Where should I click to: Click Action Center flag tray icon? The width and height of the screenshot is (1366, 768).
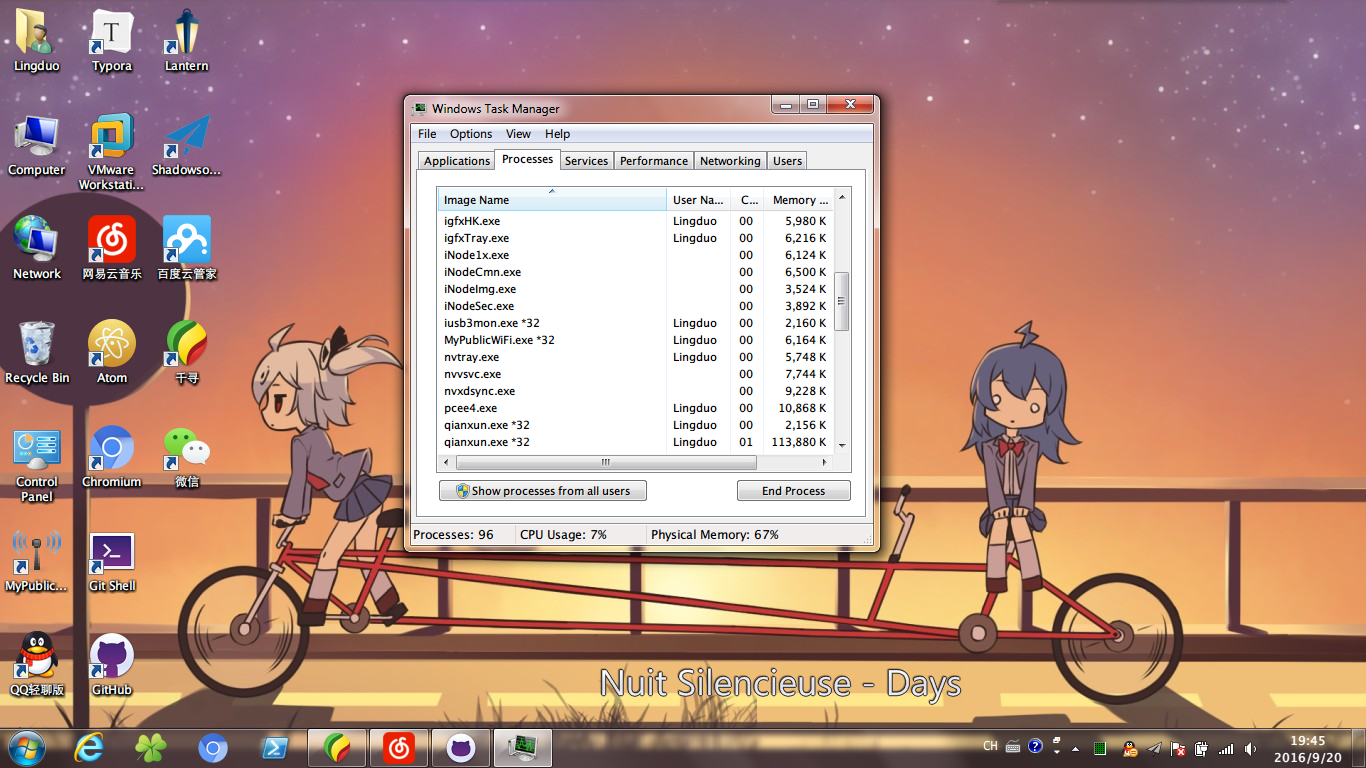[x=1178, y=748]
